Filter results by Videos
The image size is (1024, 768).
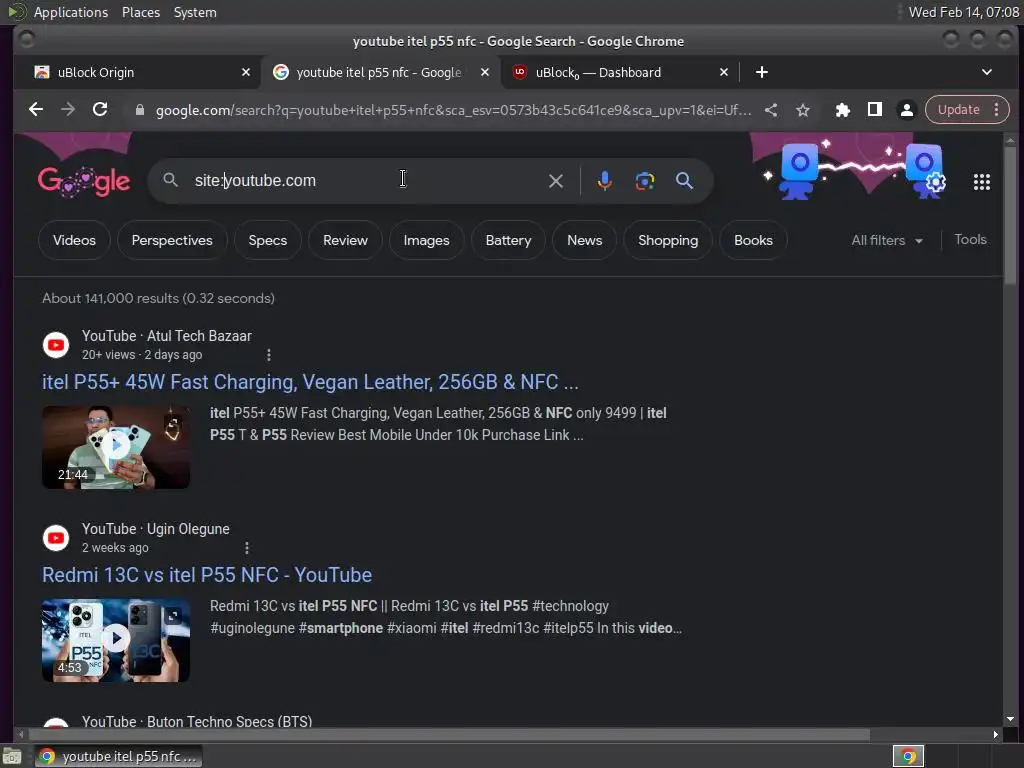(74, 240)
